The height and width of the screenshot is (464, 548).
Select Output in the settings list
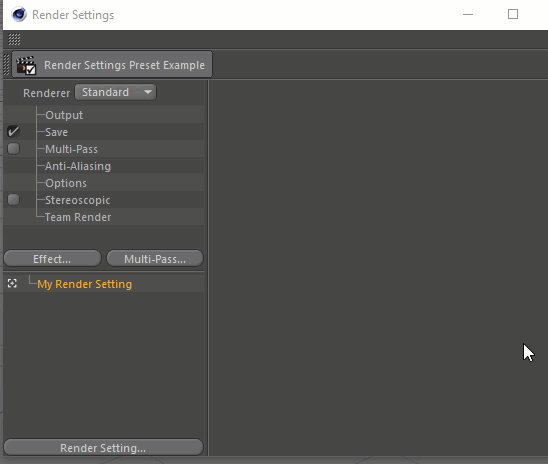[x=64, y=115]
